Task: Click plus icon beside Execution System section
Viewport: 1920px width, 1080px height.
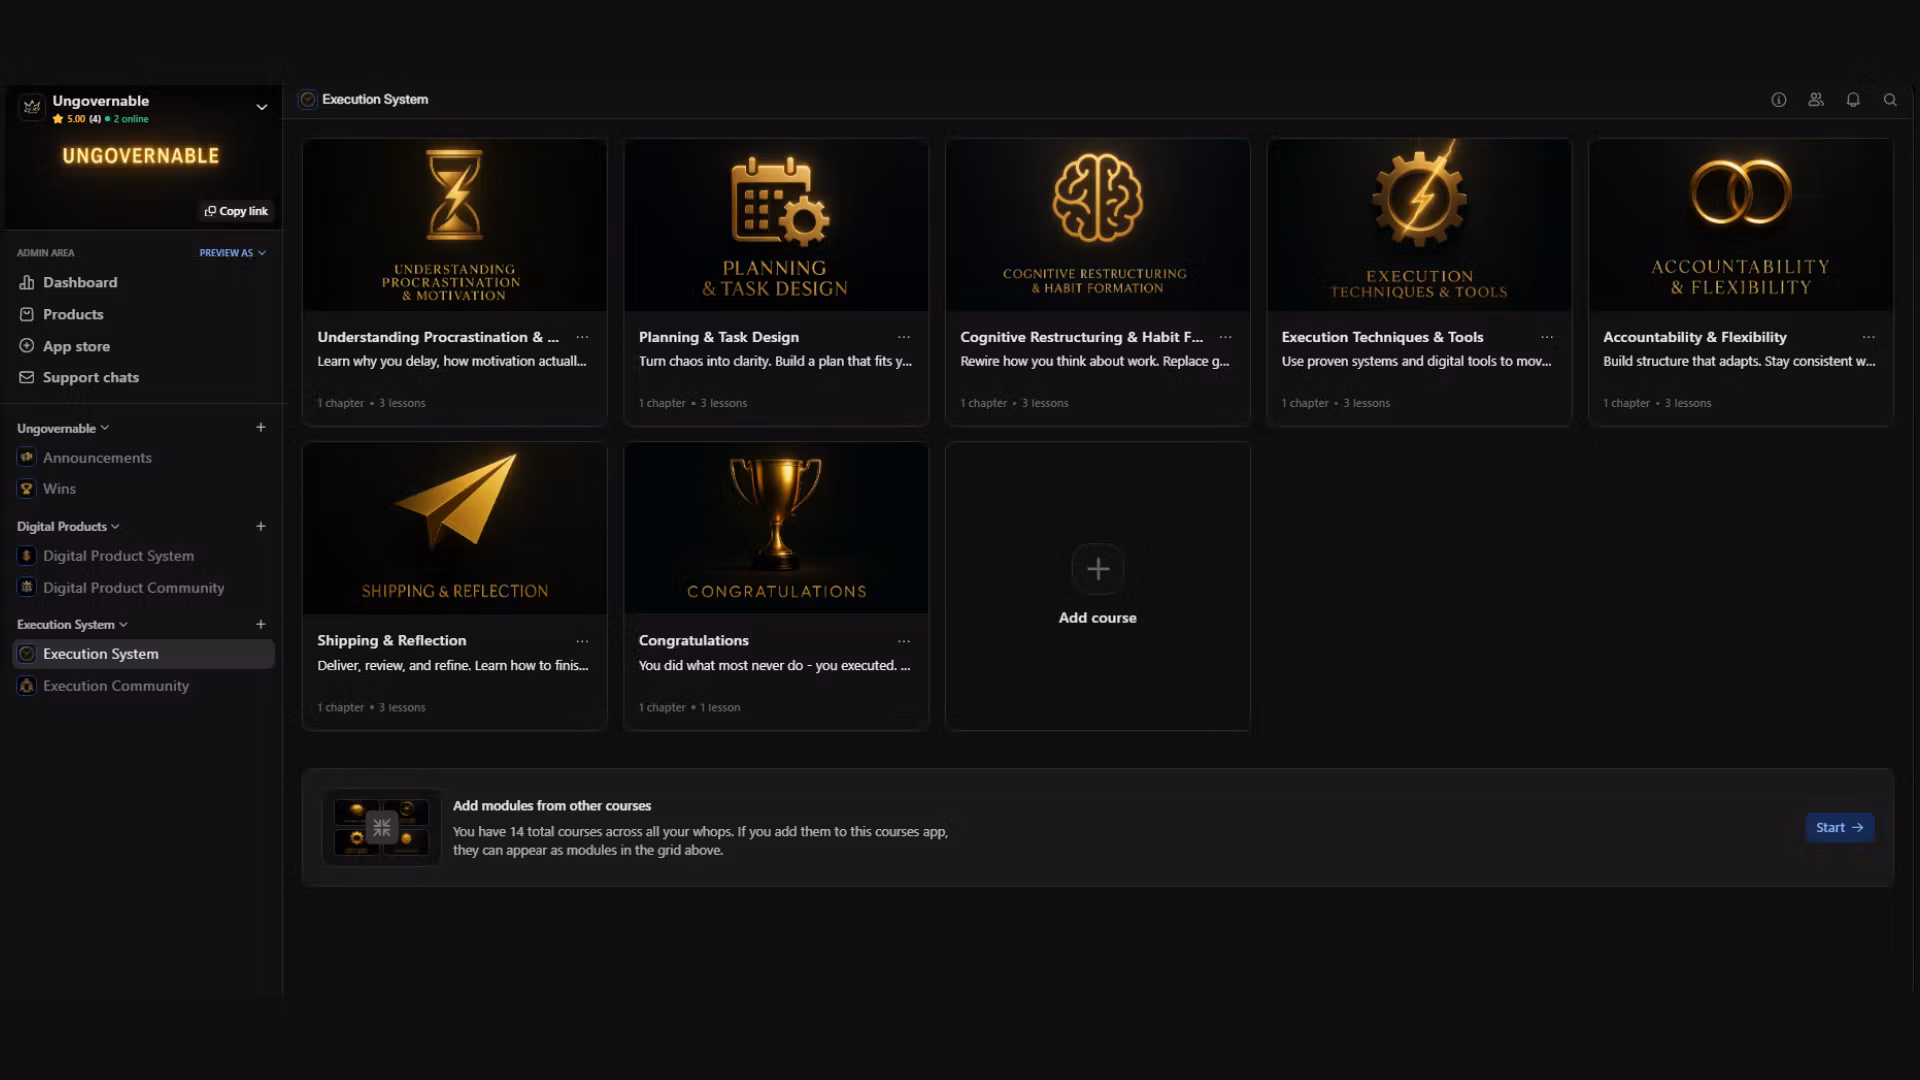Action: coord(261,624)
